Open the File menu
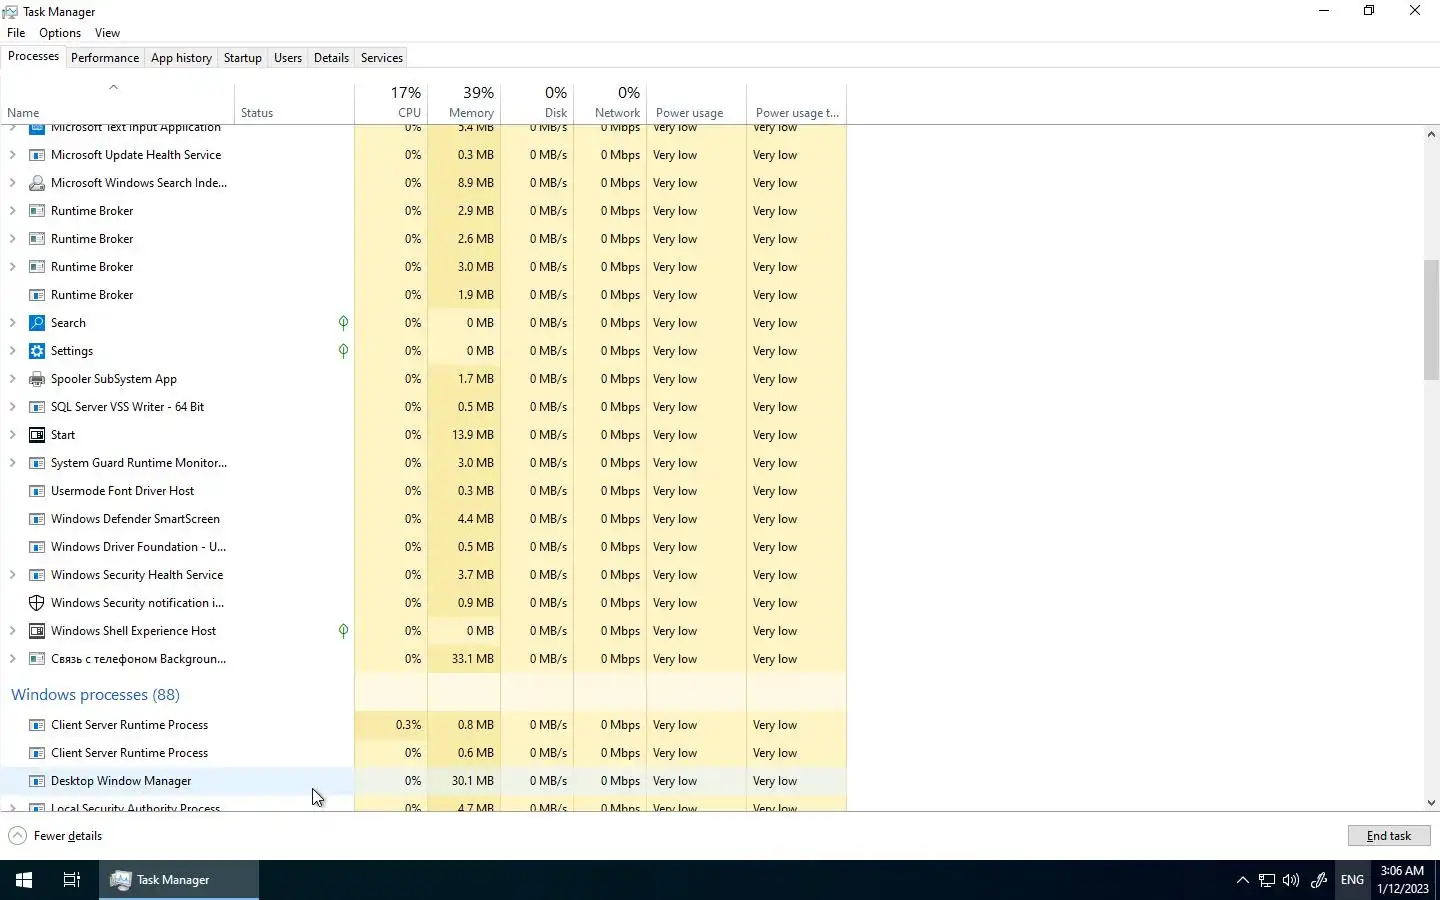The width and height of the screenshot is (1440, 900). (16, 33)
